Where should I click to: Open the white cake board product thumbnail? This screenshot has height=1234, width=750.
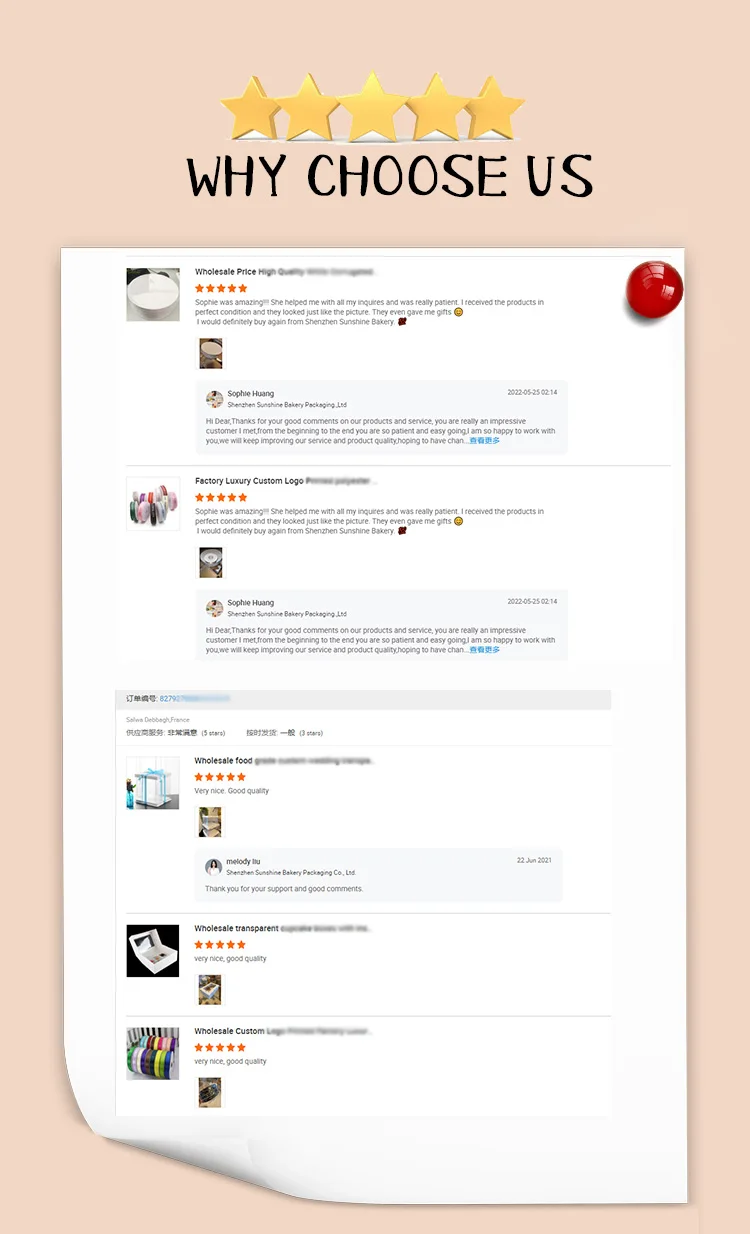153,295
